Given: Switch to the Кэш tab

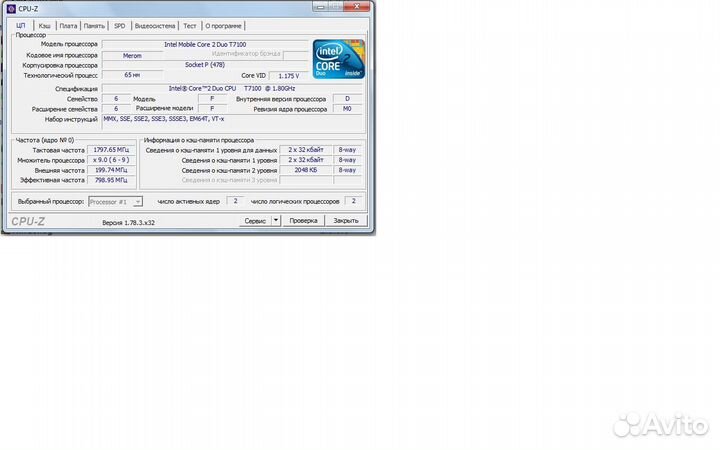Looking at the screenshot, I should point(45,26).
